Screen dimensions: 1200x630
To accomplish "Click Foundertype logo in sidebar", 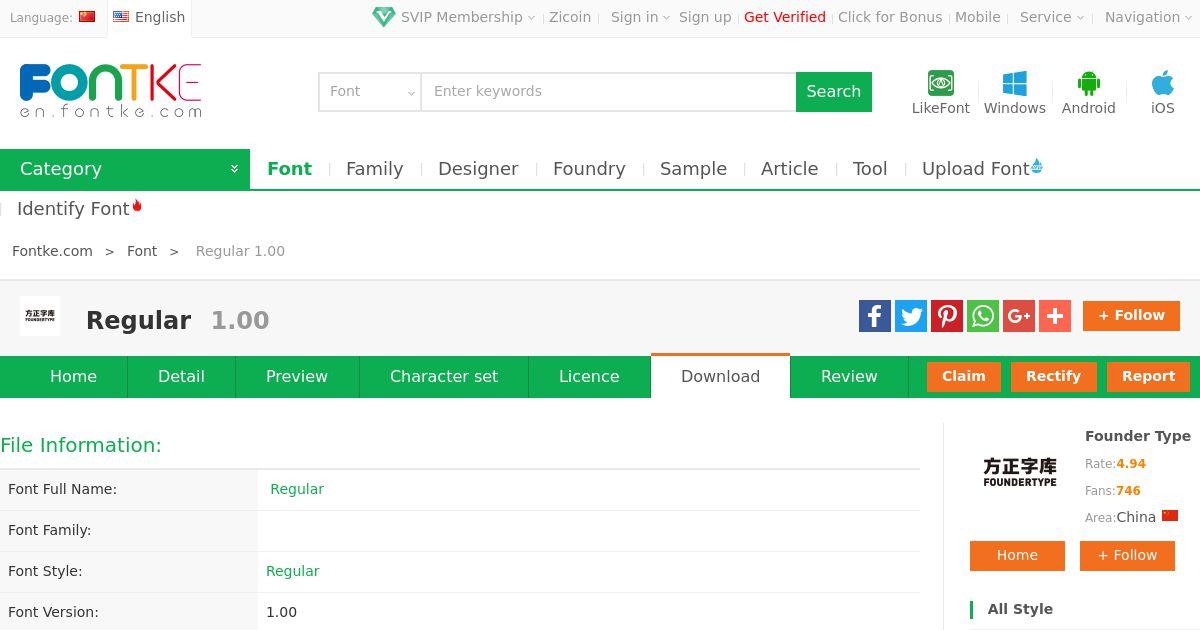I will [1020, 472].
